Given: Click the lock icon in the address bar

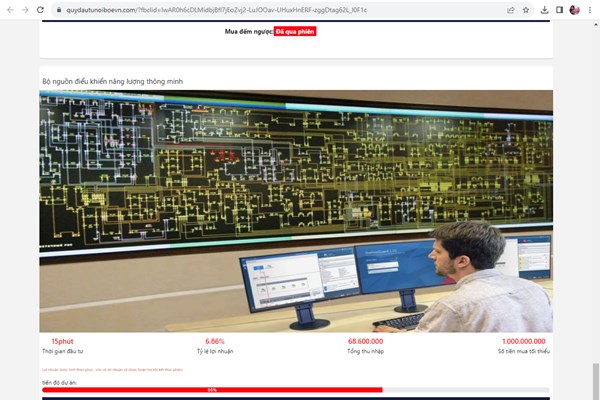Looking at the screenshot, I should point(59,10).
